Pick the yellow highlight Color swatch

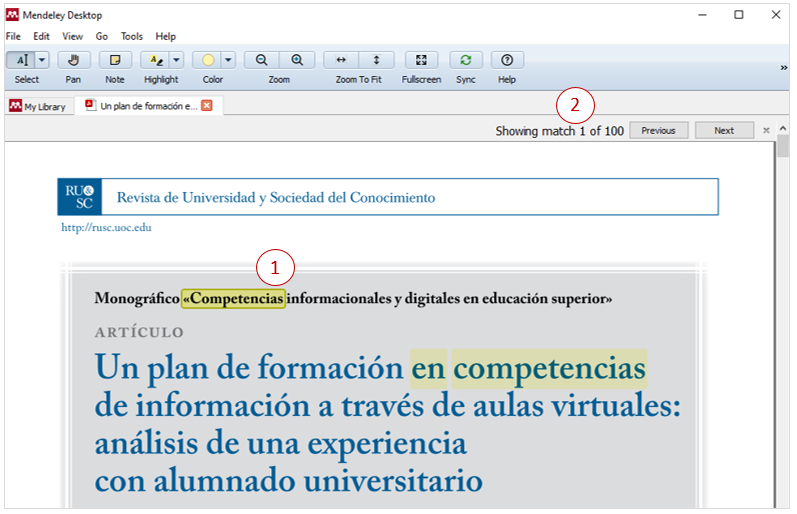[207, 60]
